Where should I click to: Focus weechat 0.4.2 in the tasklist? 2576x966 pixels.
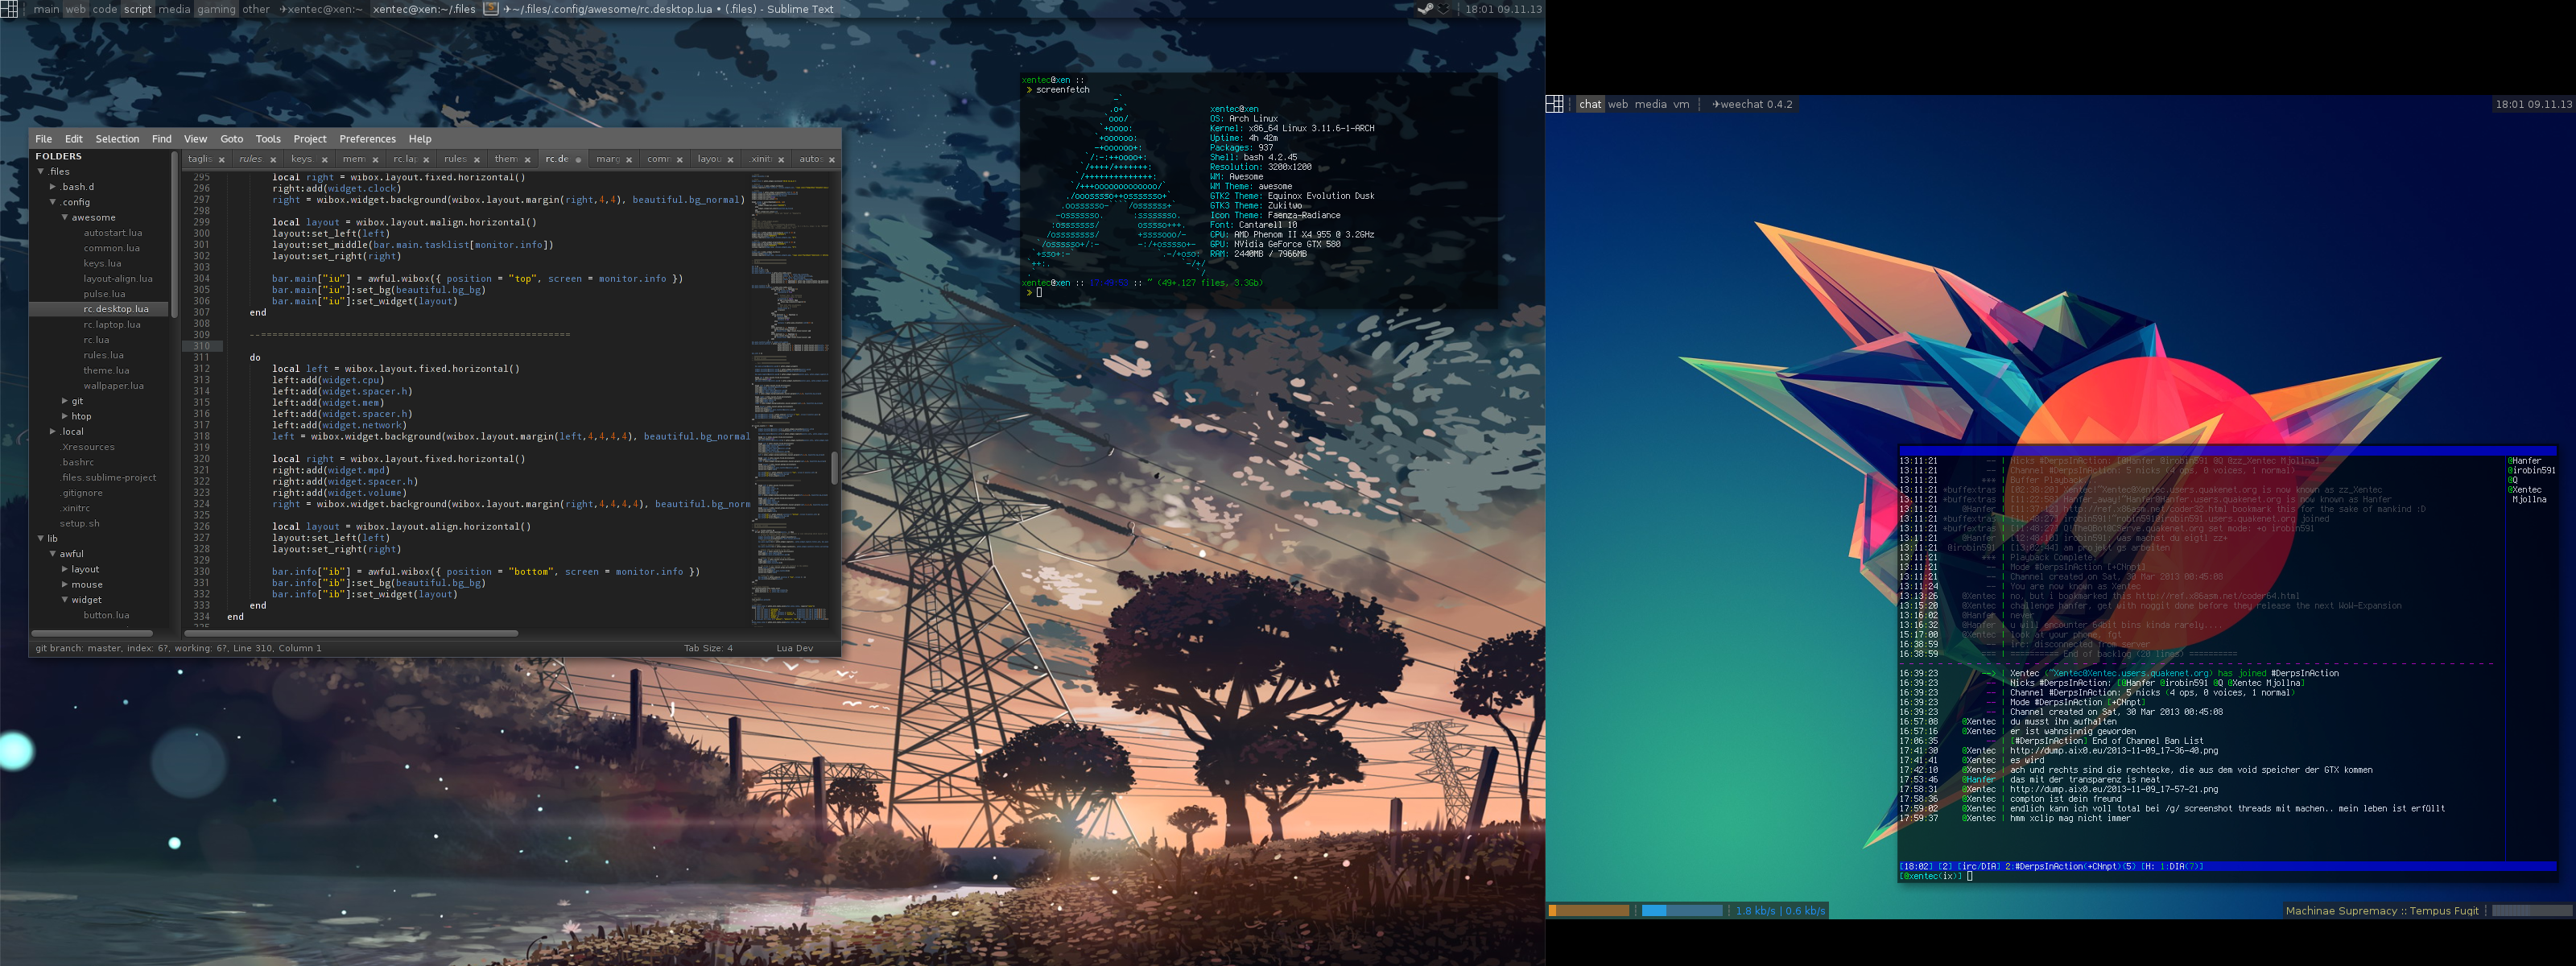pyautogui.click(x=1752, y=104)
